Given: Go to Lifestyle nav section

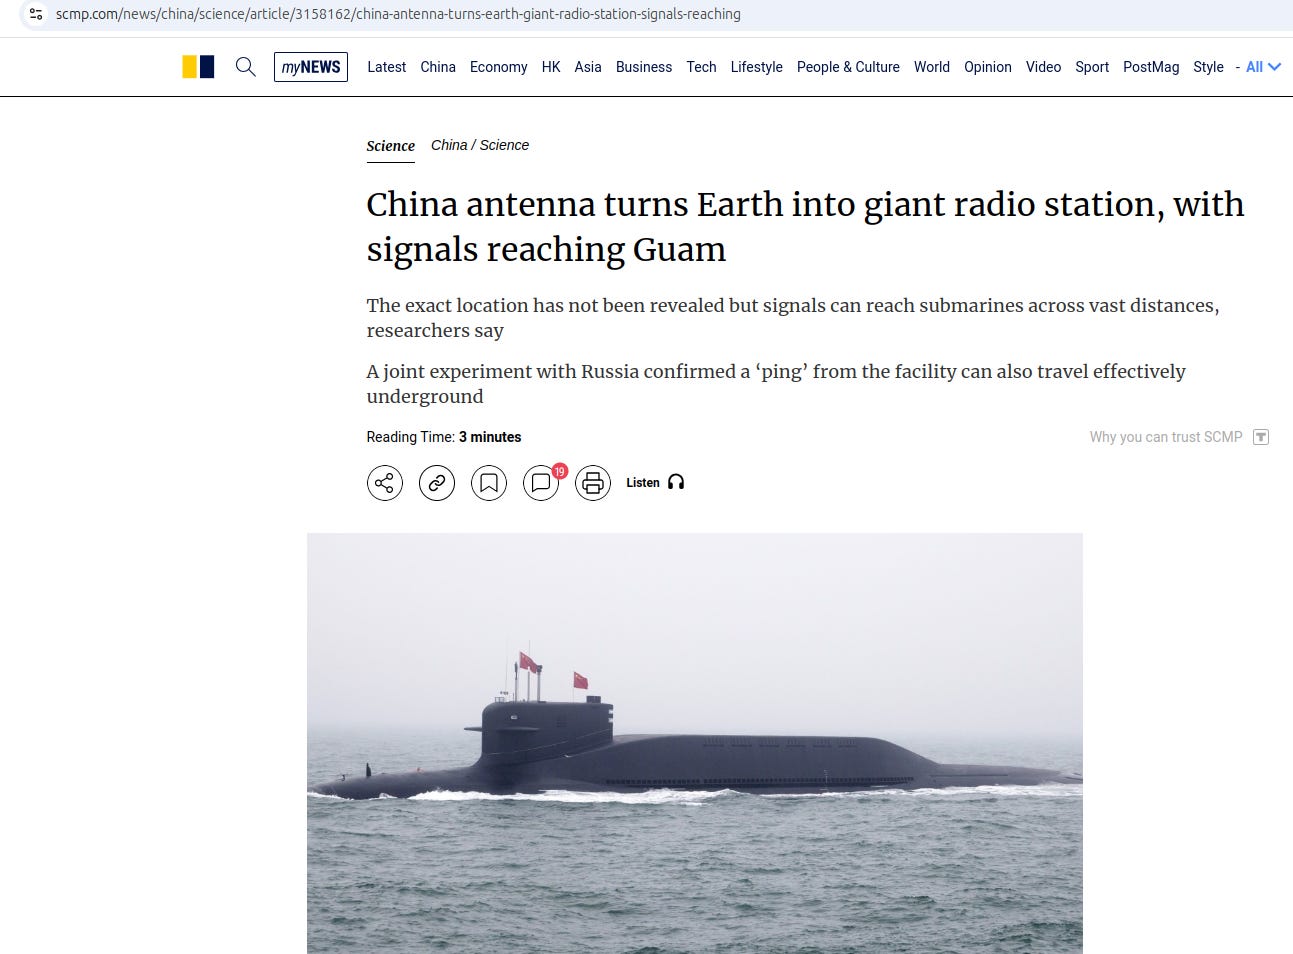Looking at the screenshot, I should pyautogui.click(x=756, y=67).
